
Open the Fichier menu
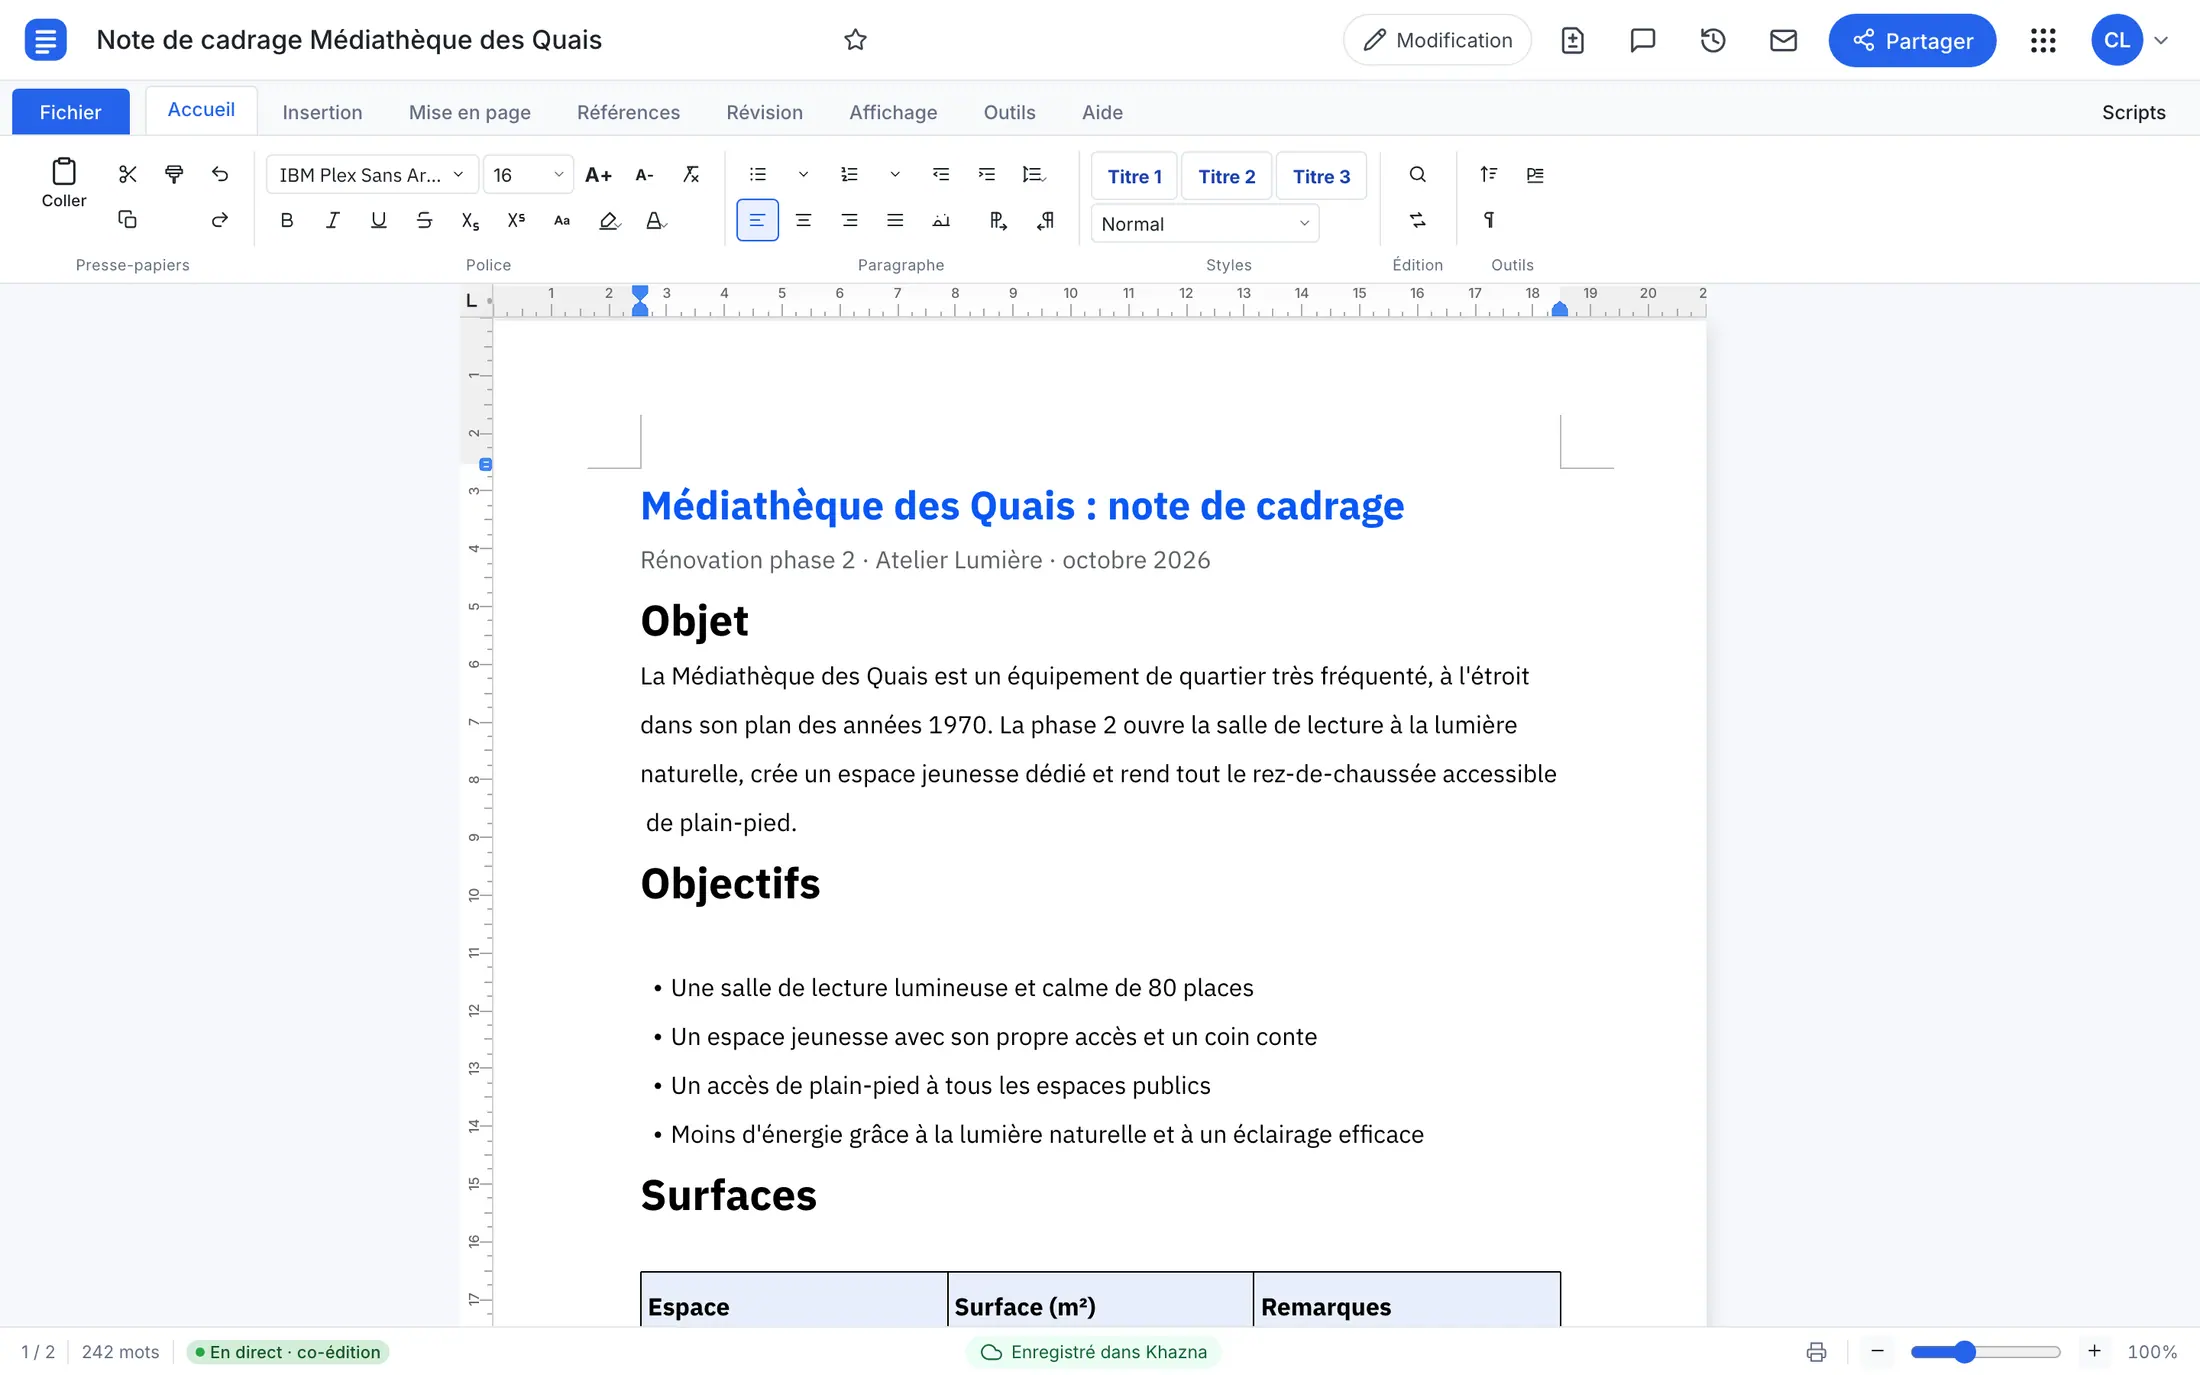[70, 112]
